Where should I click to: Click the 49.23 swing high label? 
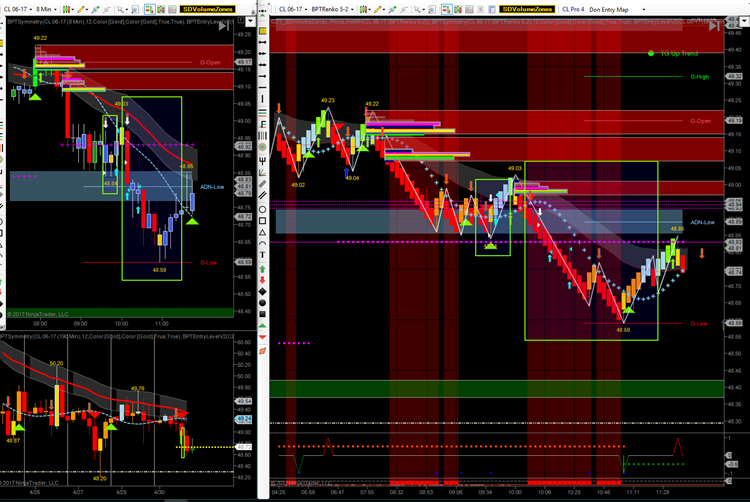point(328,100)
